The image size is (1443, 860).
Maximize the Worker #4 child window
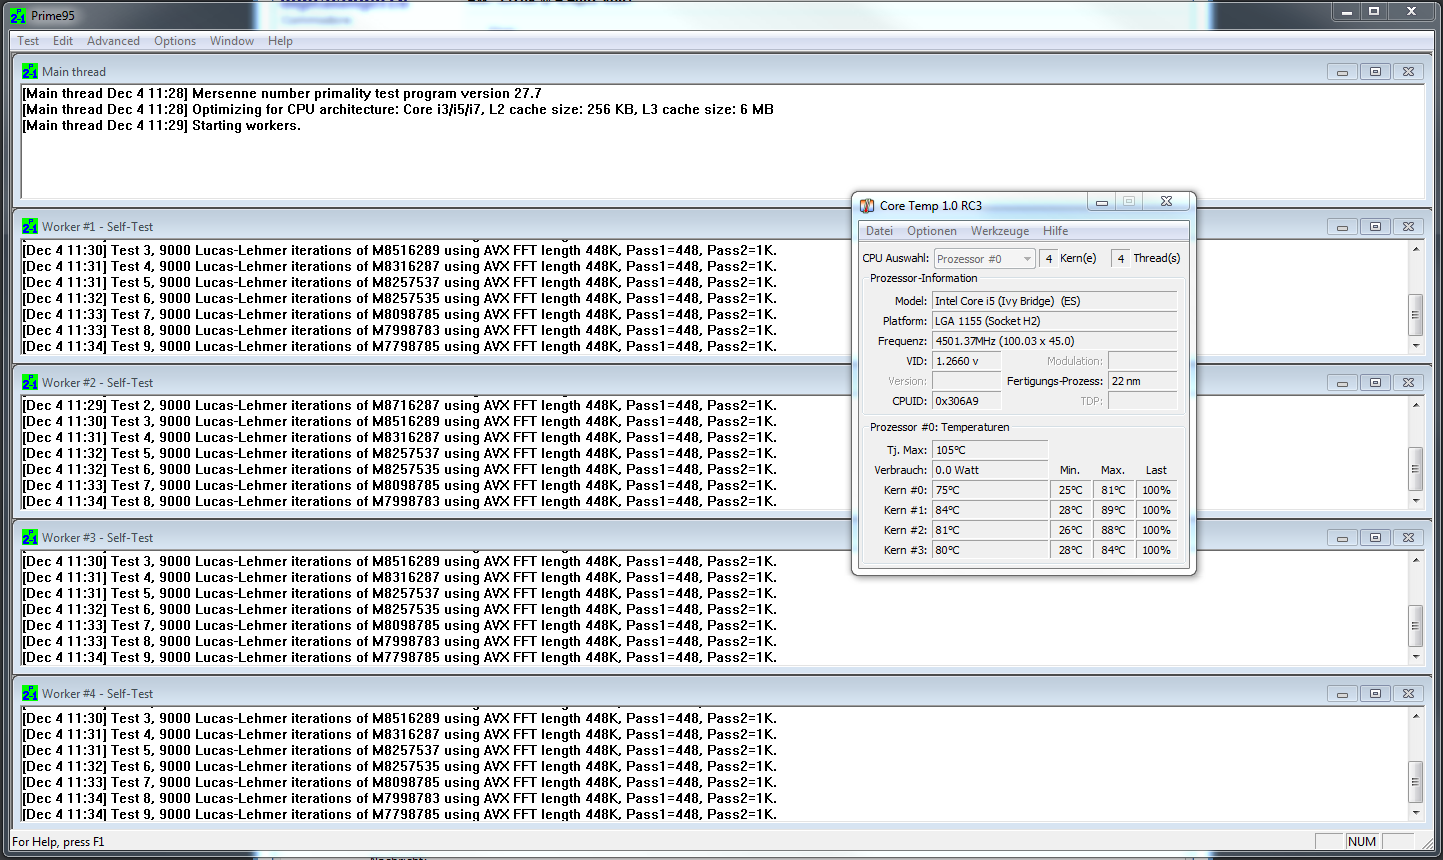1375,694
